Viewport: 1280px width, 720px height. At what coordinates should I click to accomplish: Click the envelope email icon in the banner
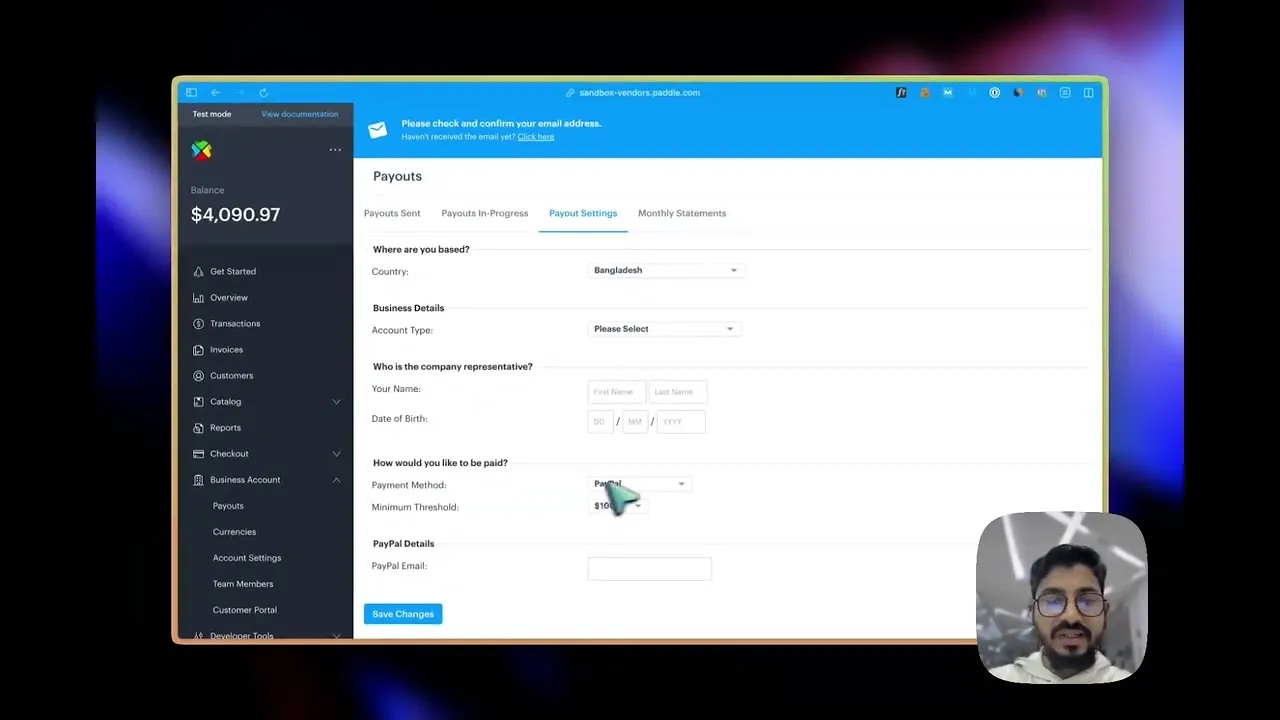(378, 130)
